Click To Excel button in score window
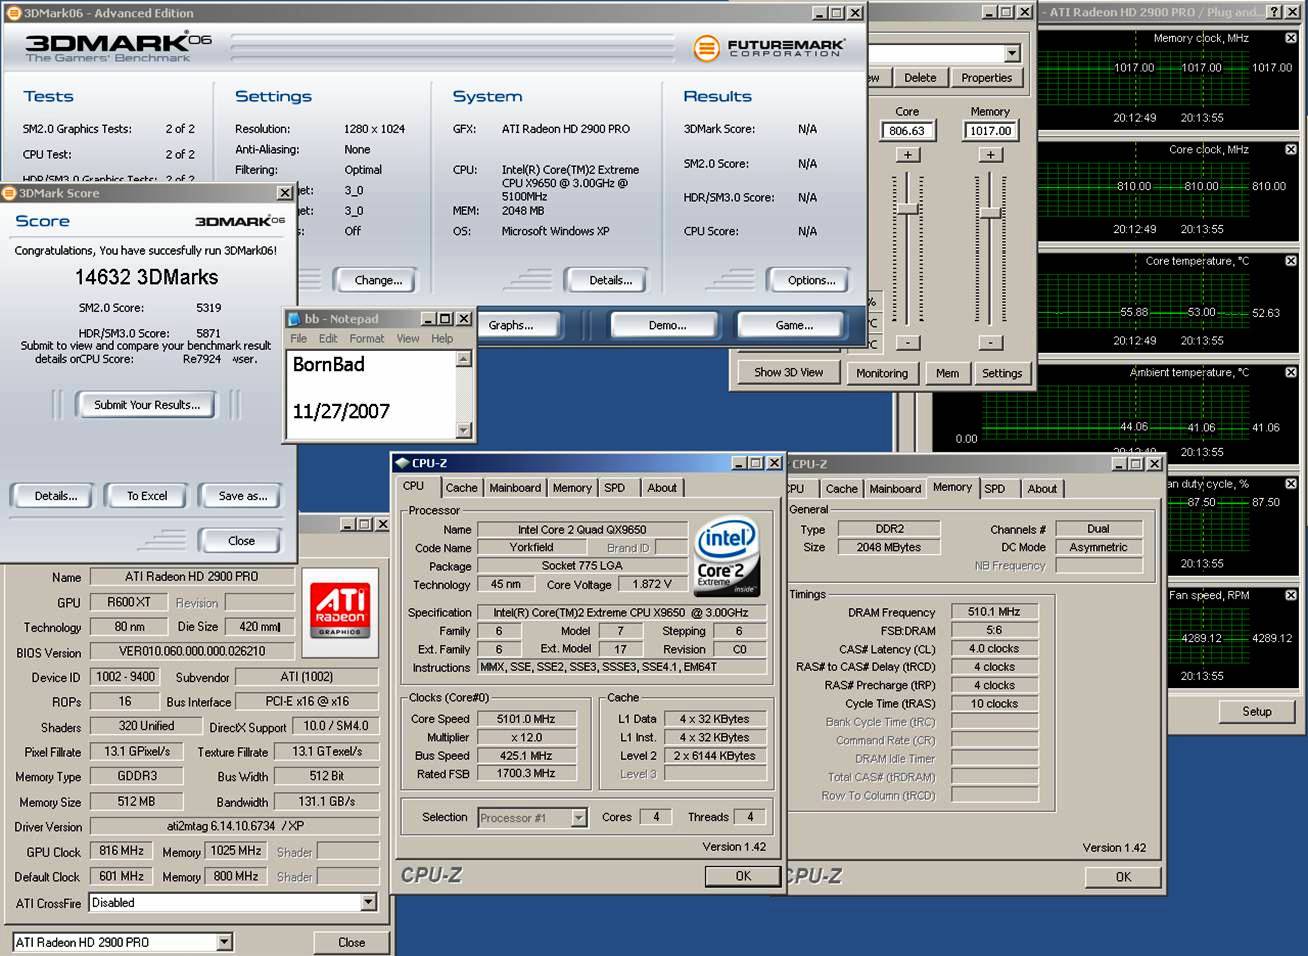The height and width of the screenshot is (956, 1308). coord(147,496)
